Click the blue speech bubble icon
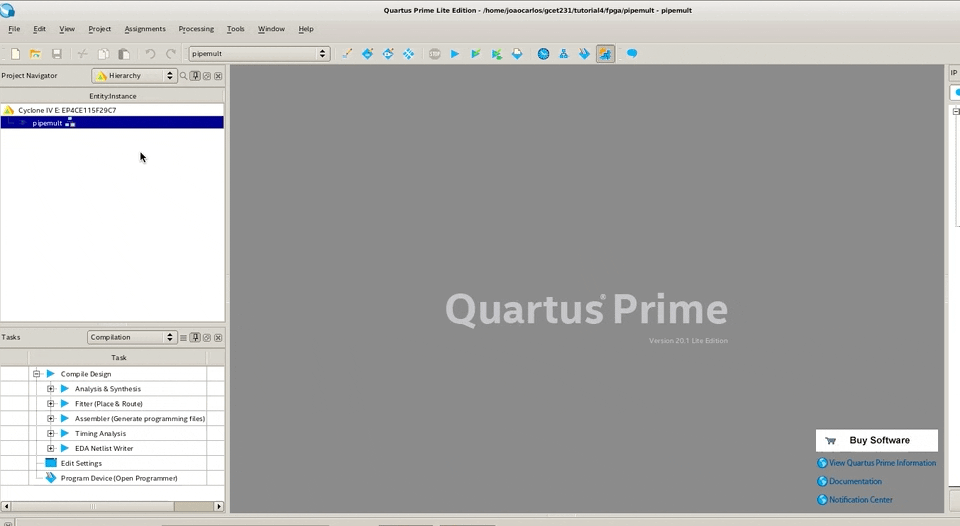 coord(632,54)
